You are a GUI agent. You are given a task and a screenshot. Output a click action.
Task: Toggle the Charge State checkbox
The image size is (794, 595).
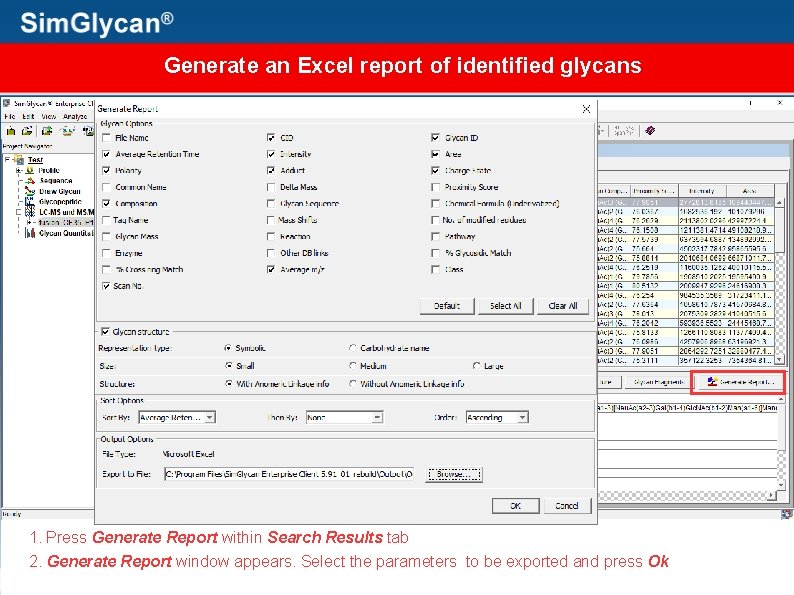435,171
